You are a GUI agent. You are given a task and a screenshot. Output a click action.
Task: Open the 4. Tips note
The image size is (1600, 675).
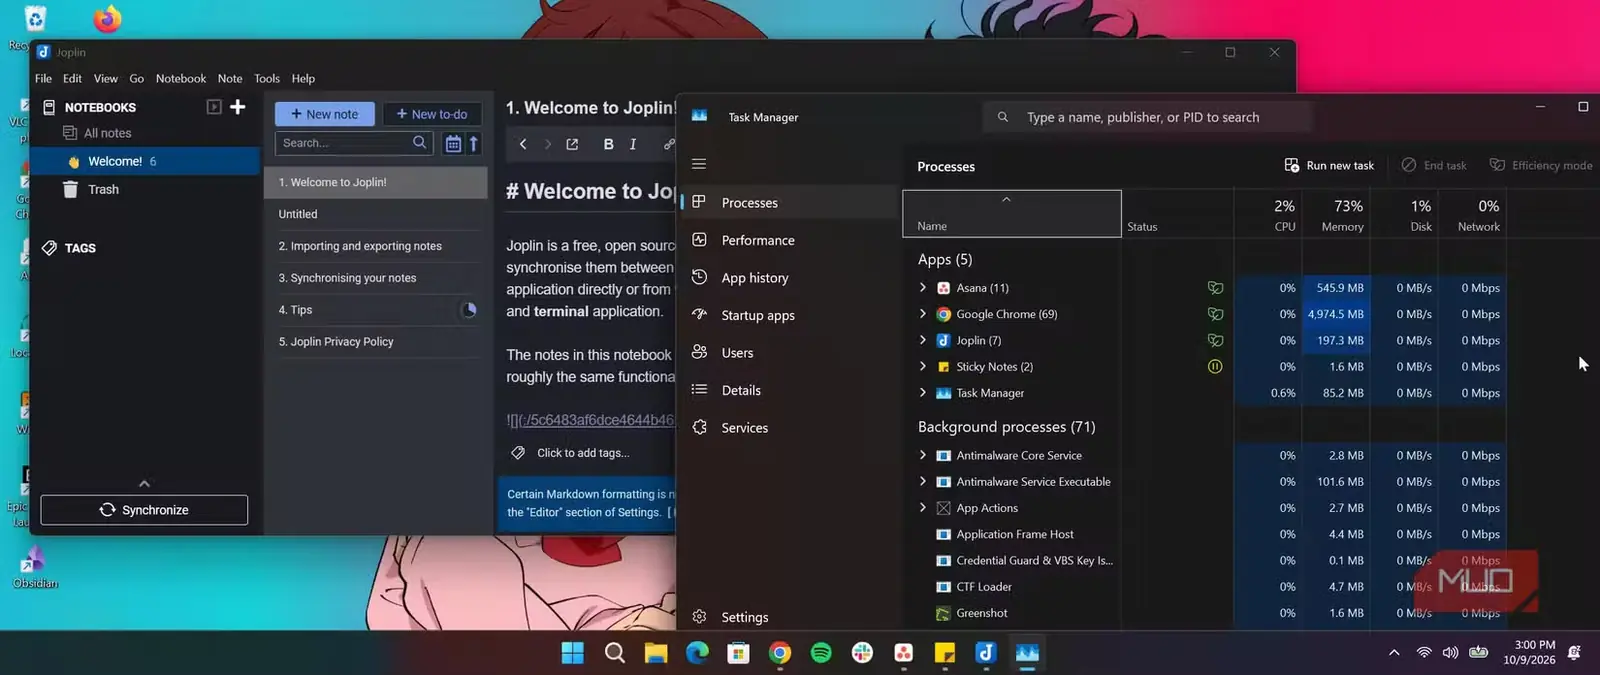point(376,310)
